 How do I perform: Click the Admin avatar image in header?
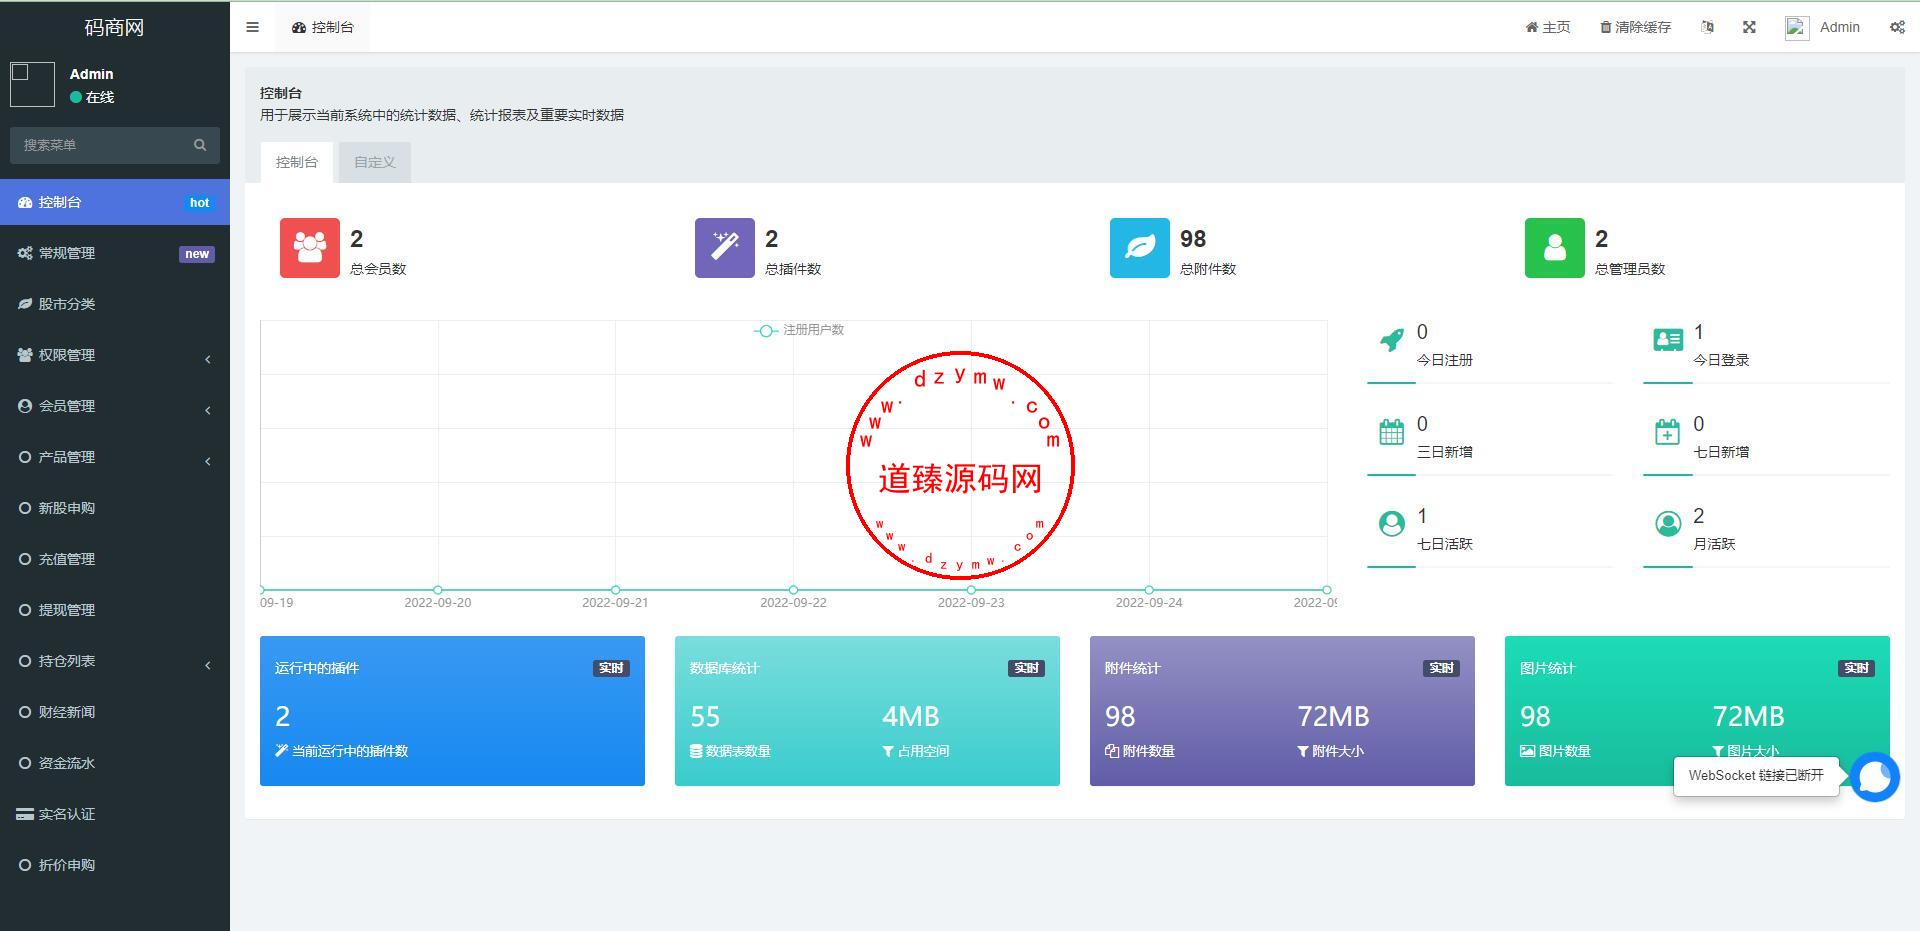click(x=1797, y=28)
